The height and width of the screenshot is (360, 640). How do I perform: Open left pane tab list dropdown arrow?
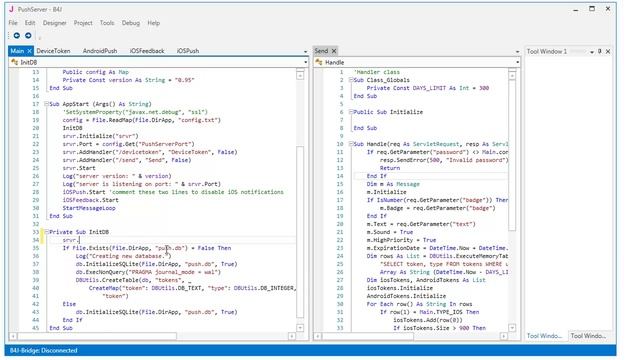[305, 51]
